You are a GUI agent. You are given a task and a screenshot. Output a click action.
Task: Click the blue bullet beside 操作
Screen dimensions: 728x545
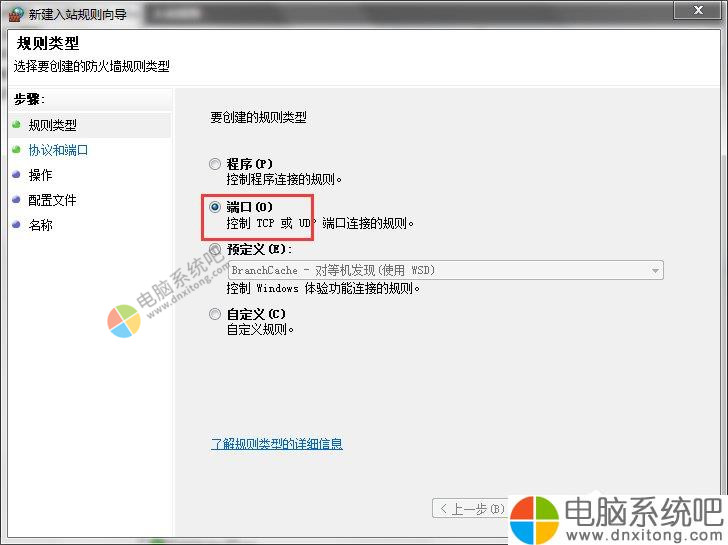[x=16, y=175]
